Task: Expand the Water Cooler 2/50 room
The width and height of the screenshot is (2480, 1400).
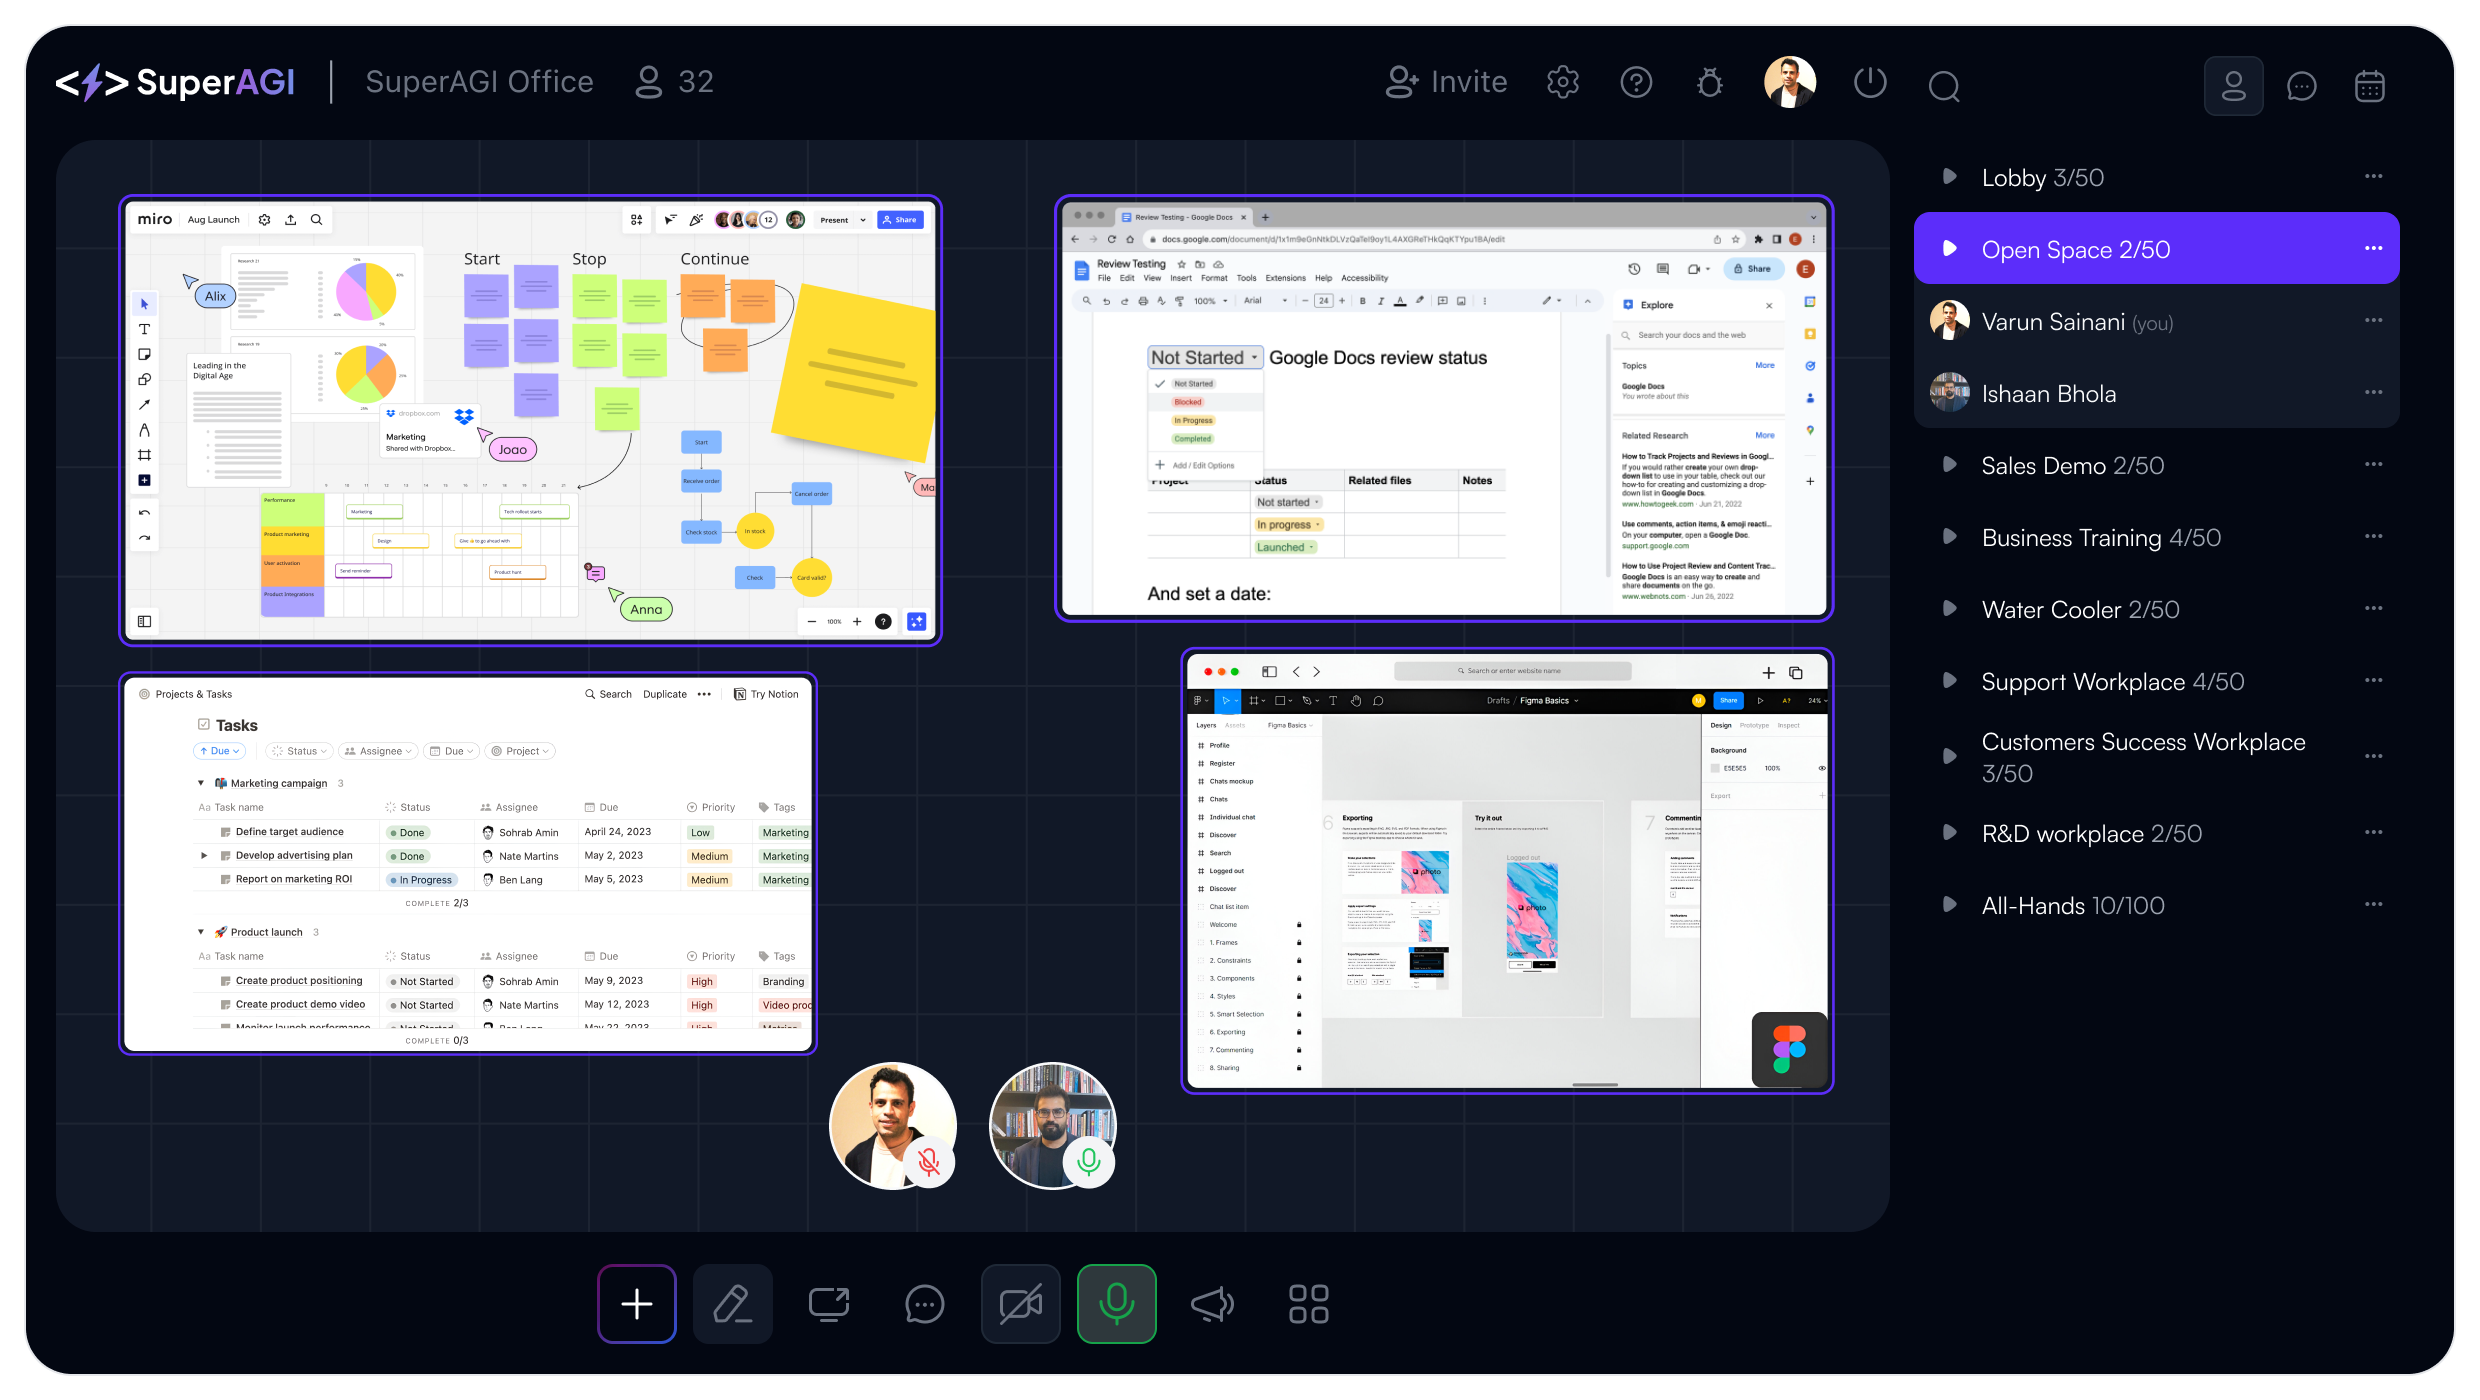Action: click(x=1949, y=609)
